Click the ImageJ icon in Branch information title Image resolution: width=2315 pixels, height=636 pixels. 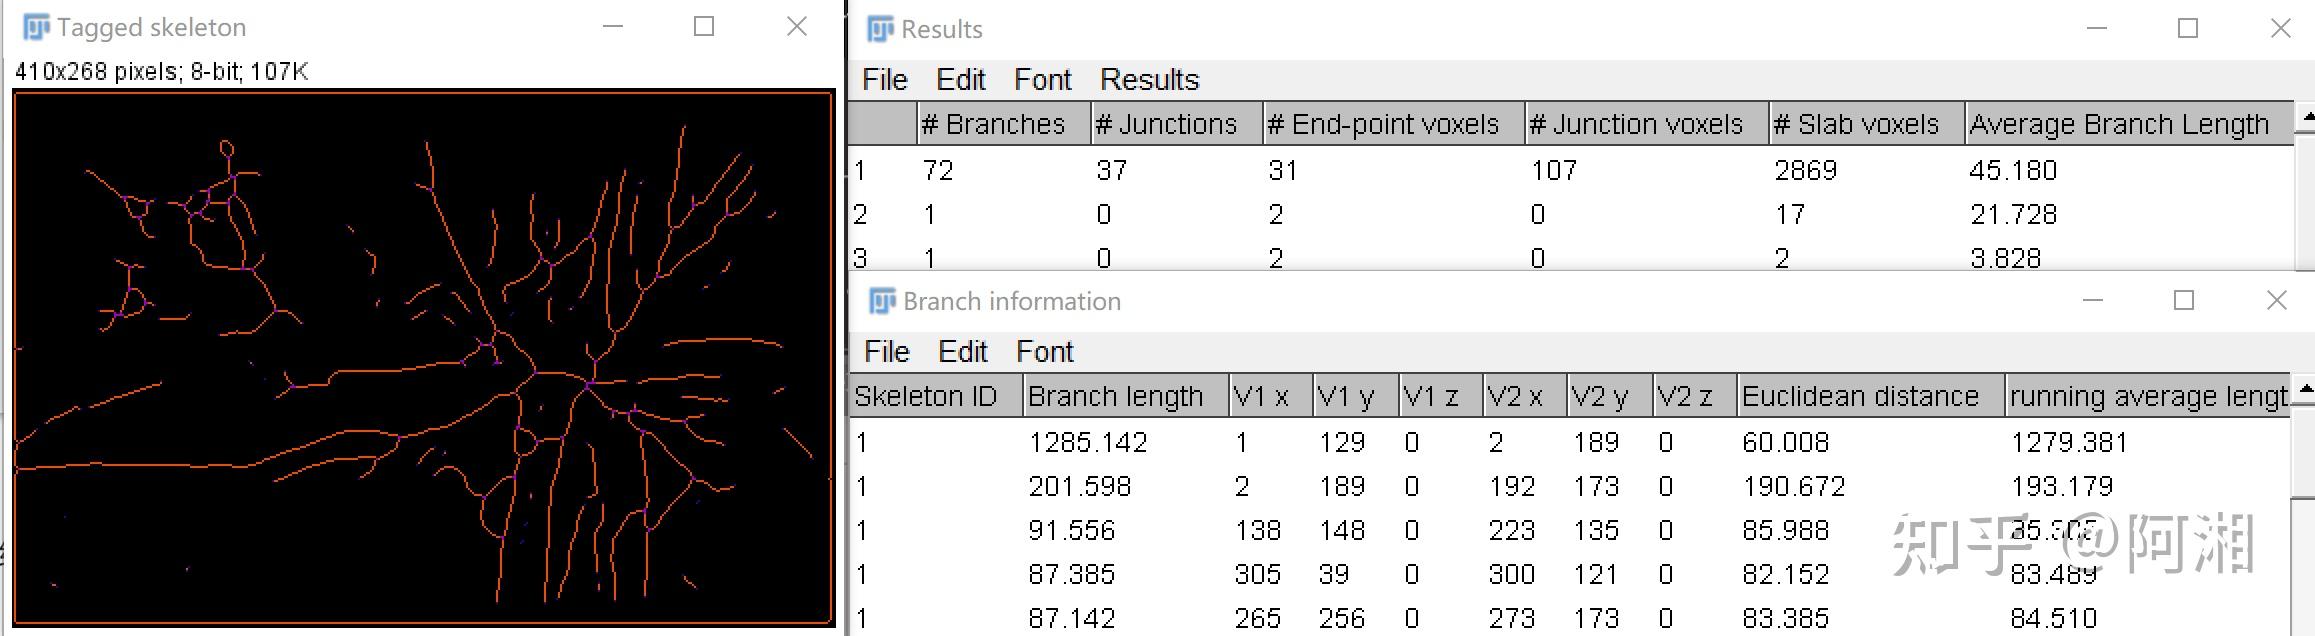(x=882, y=301)
